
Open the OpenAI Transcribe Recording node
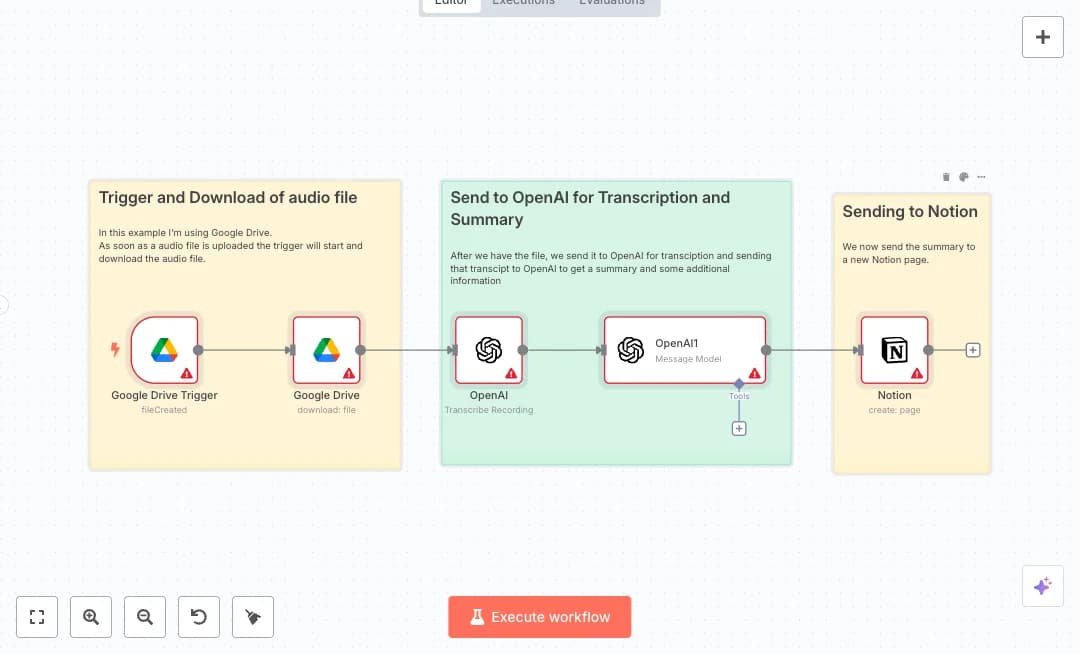(488, 350)
